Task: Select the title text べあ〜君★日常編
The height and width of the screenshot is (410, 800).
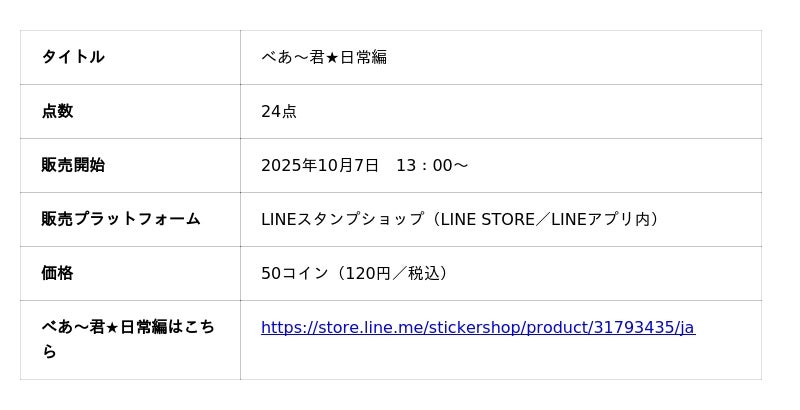Action: click(x=324, y=57)
